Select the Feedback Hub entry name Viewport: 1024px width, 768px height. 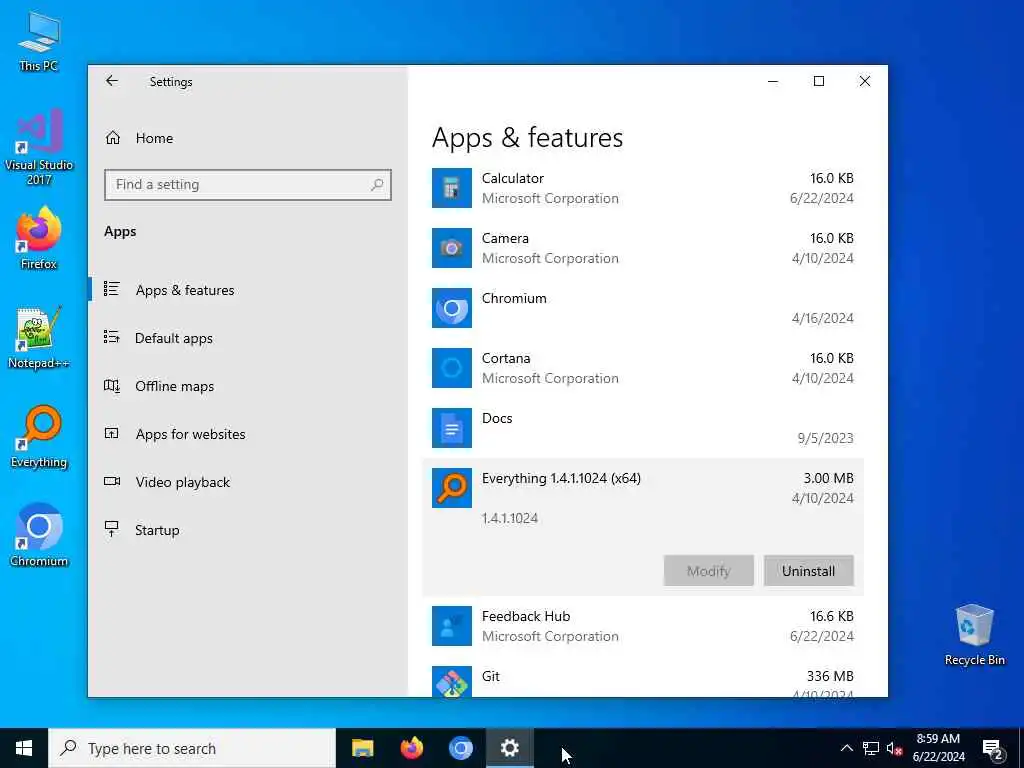click(x=526, y=616)
